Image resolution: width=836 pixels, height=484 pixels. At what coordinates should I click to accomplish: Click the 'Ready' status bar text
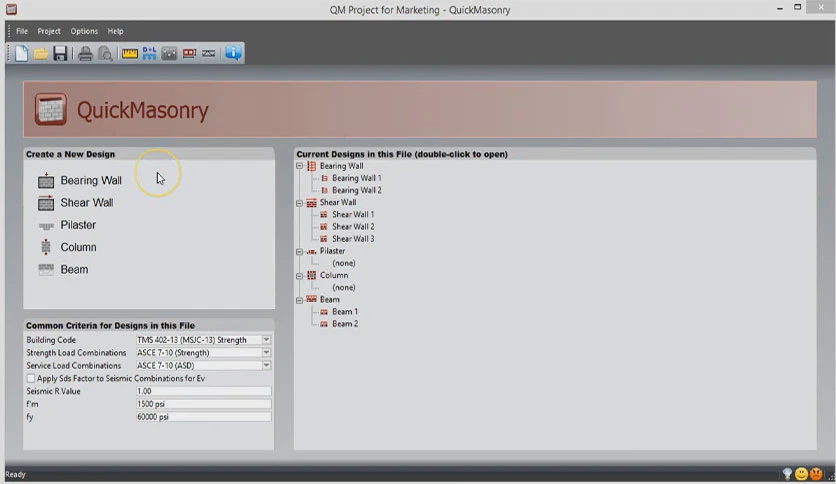15,474
